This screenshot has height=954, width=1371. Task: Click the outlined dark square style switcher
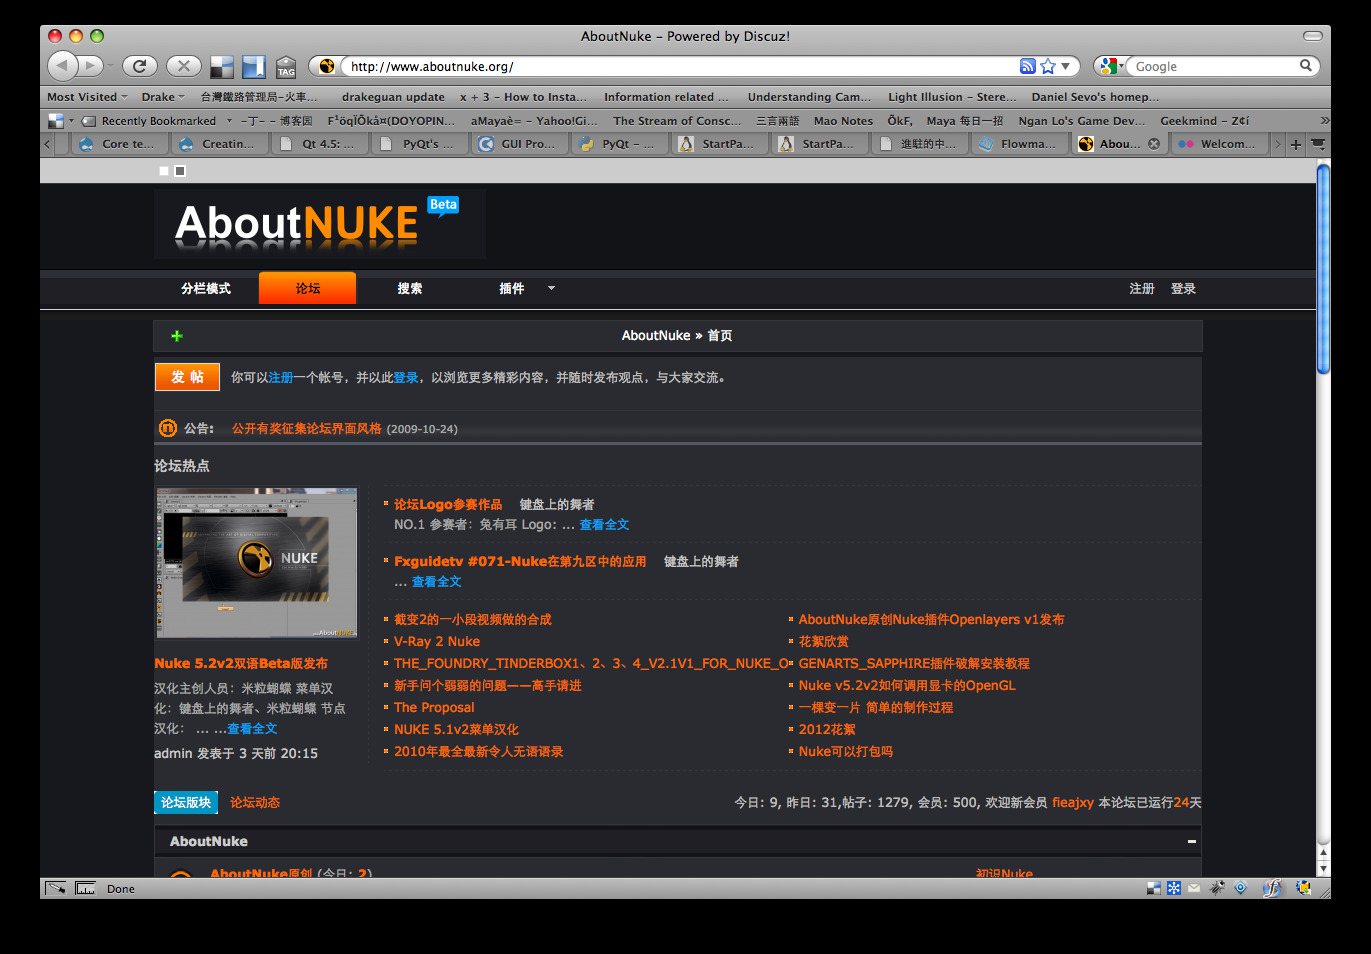click(x=180, y=171)
